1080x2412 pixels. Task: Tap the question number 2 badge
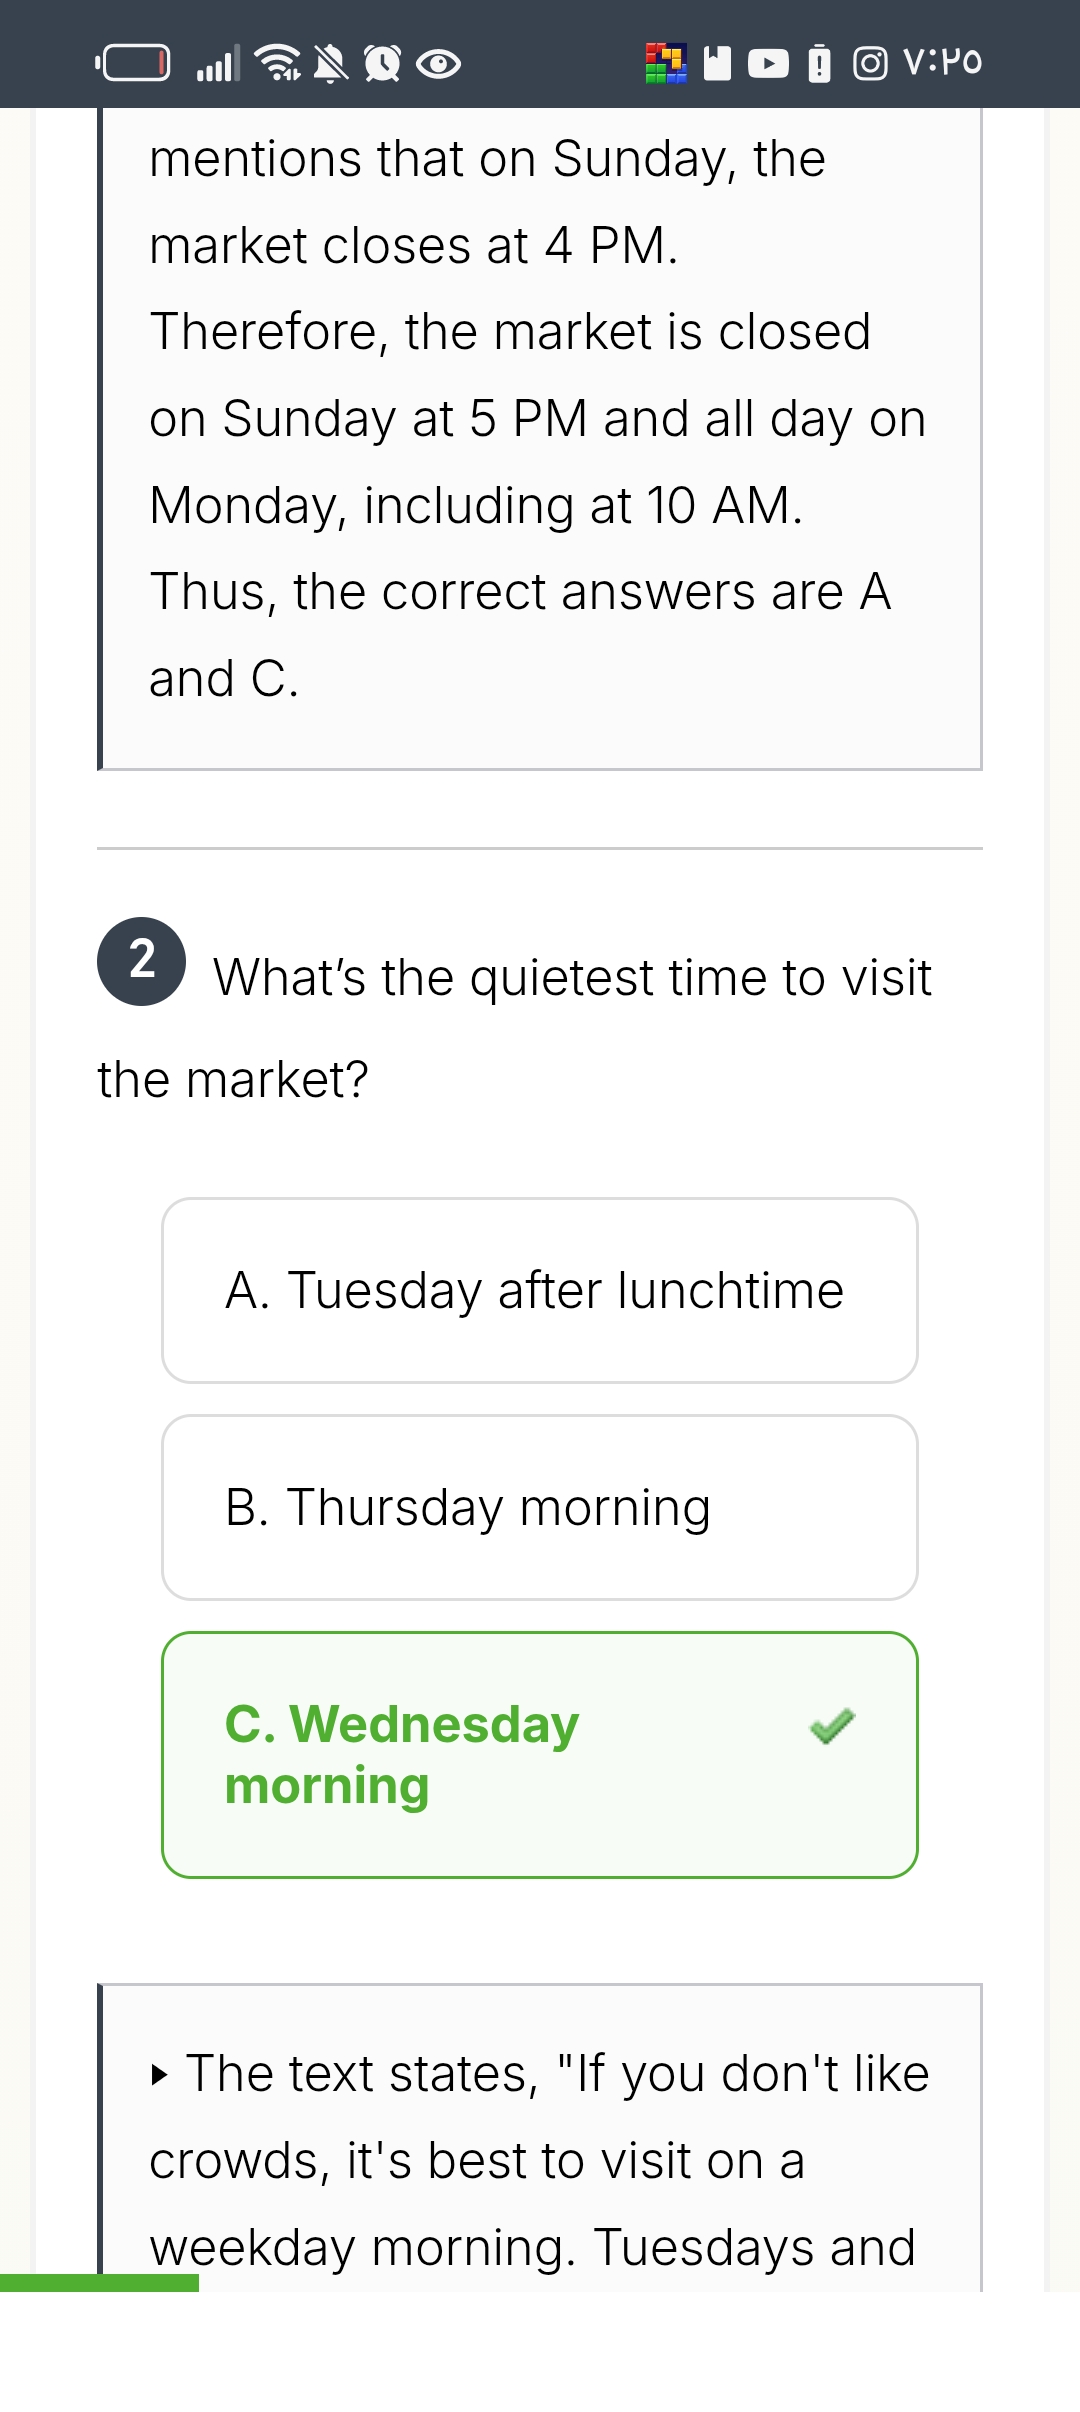pyautogui.click(x=141, y=961)
